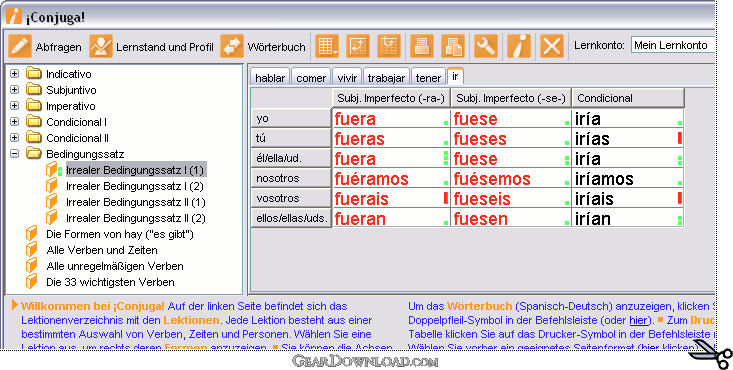
Task: Click the 'hier' link in help text
Action: pos(638,320)
